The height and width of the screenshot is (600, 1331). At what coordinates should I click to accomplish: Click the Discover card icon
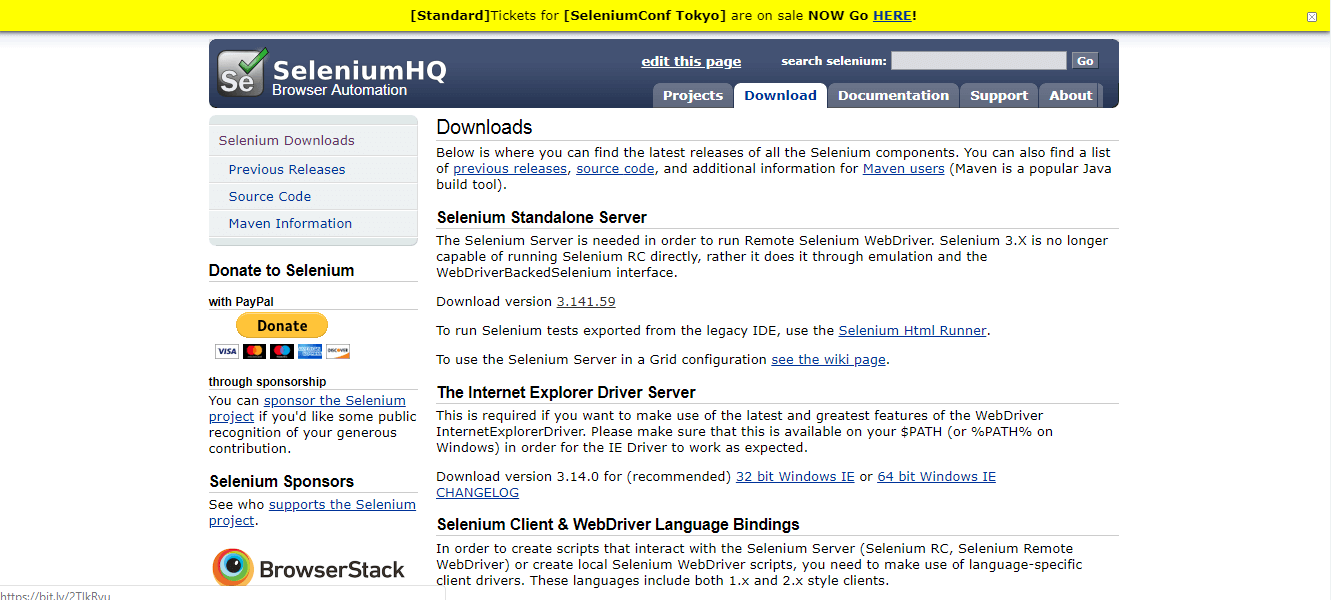pos(338,351)
